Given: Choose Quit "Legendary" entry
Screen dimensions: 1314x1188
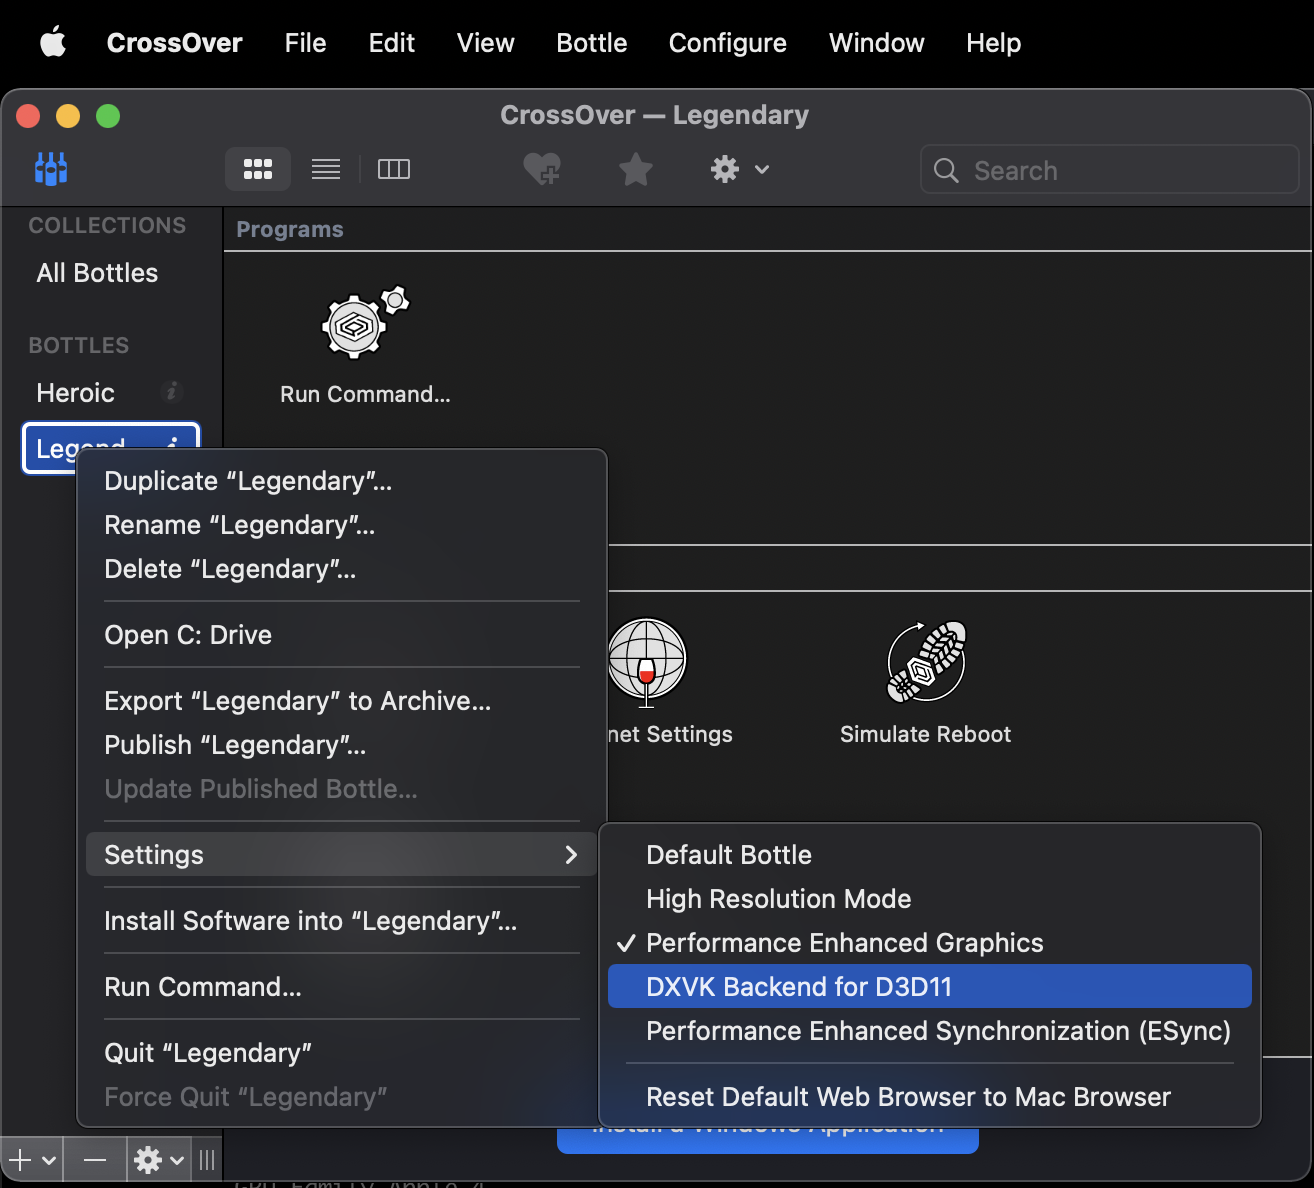Looking at the screenshot, I should point(342,1053).
